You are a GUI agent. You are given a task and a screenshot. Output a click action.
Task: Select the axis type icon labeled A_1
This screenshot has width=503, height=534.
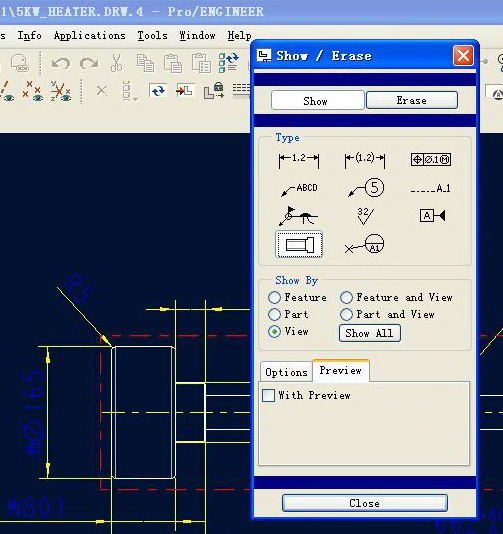point(431,188)
